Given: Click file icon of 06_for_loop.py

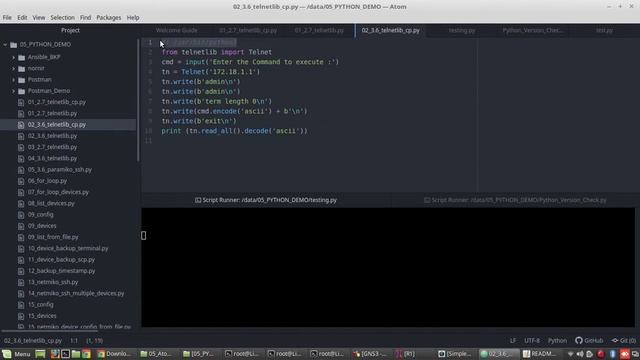Looking at the screenshot, I should (x=21, y=181).
